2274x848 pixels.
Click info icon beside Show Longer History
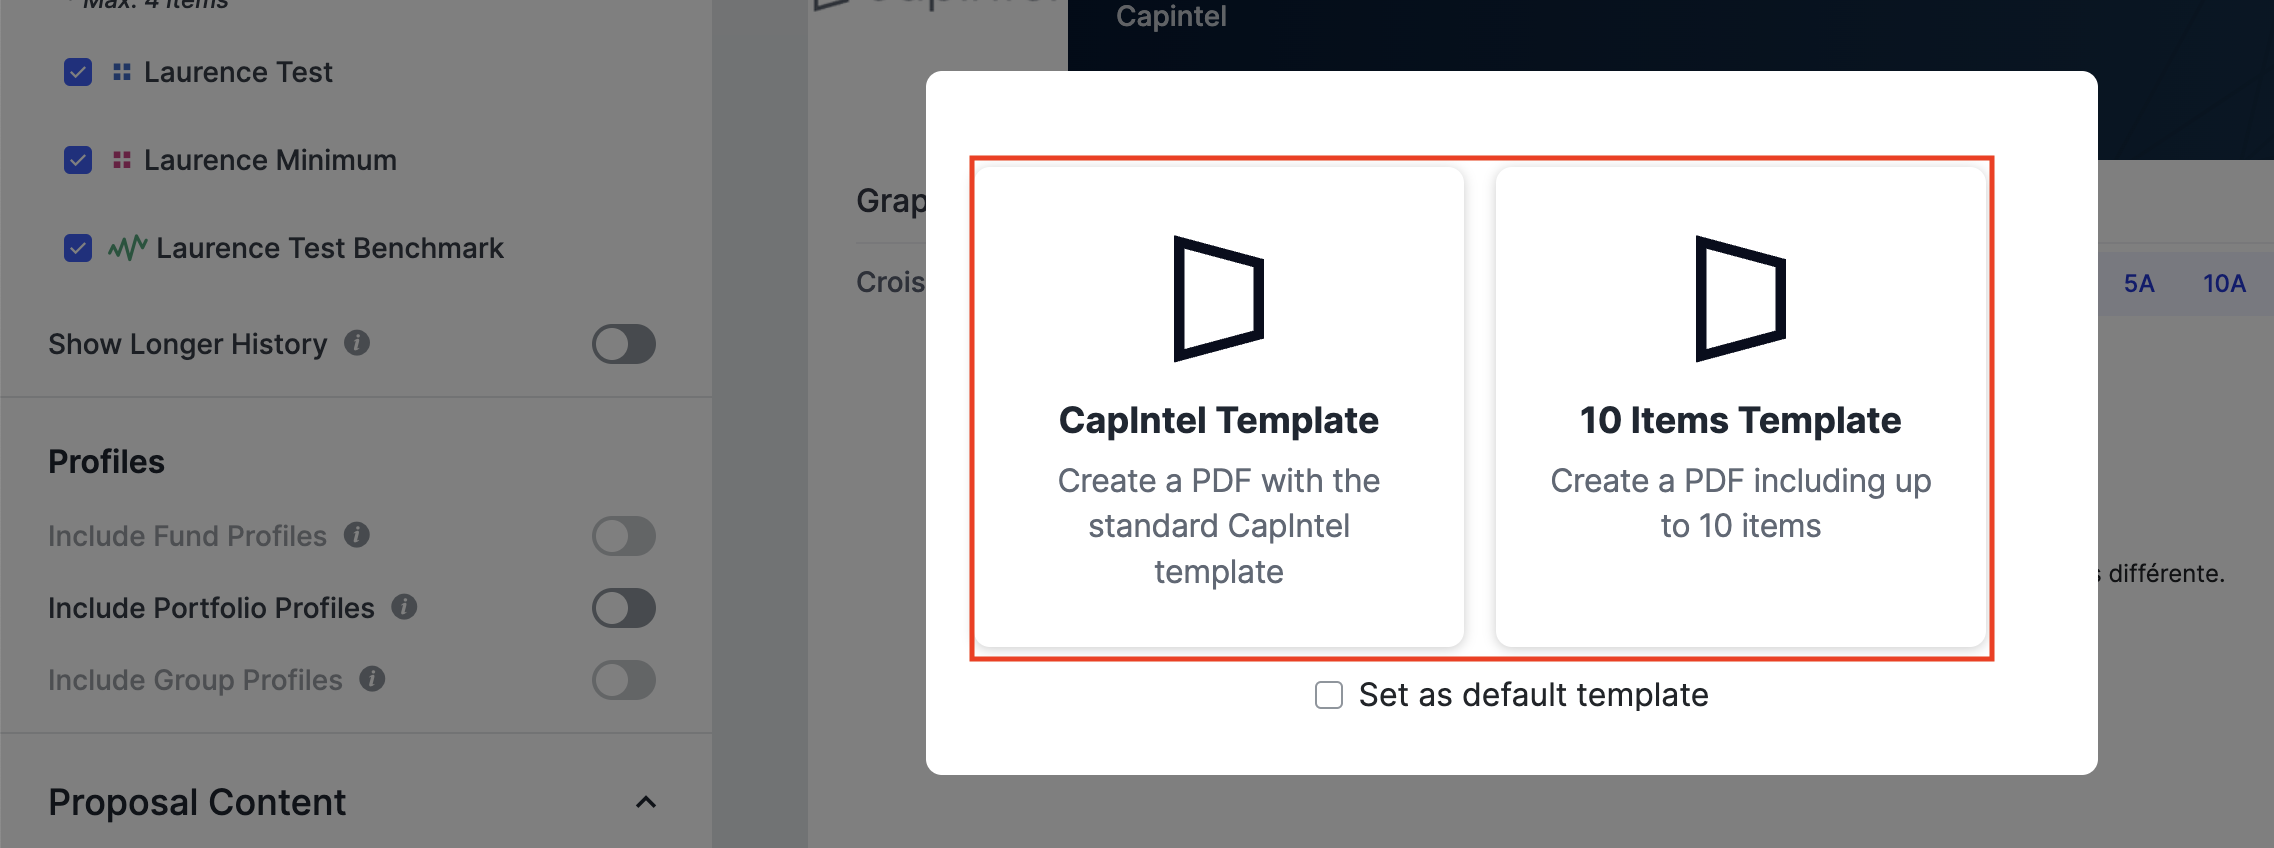pyautogui.click(x=357, y=343)
